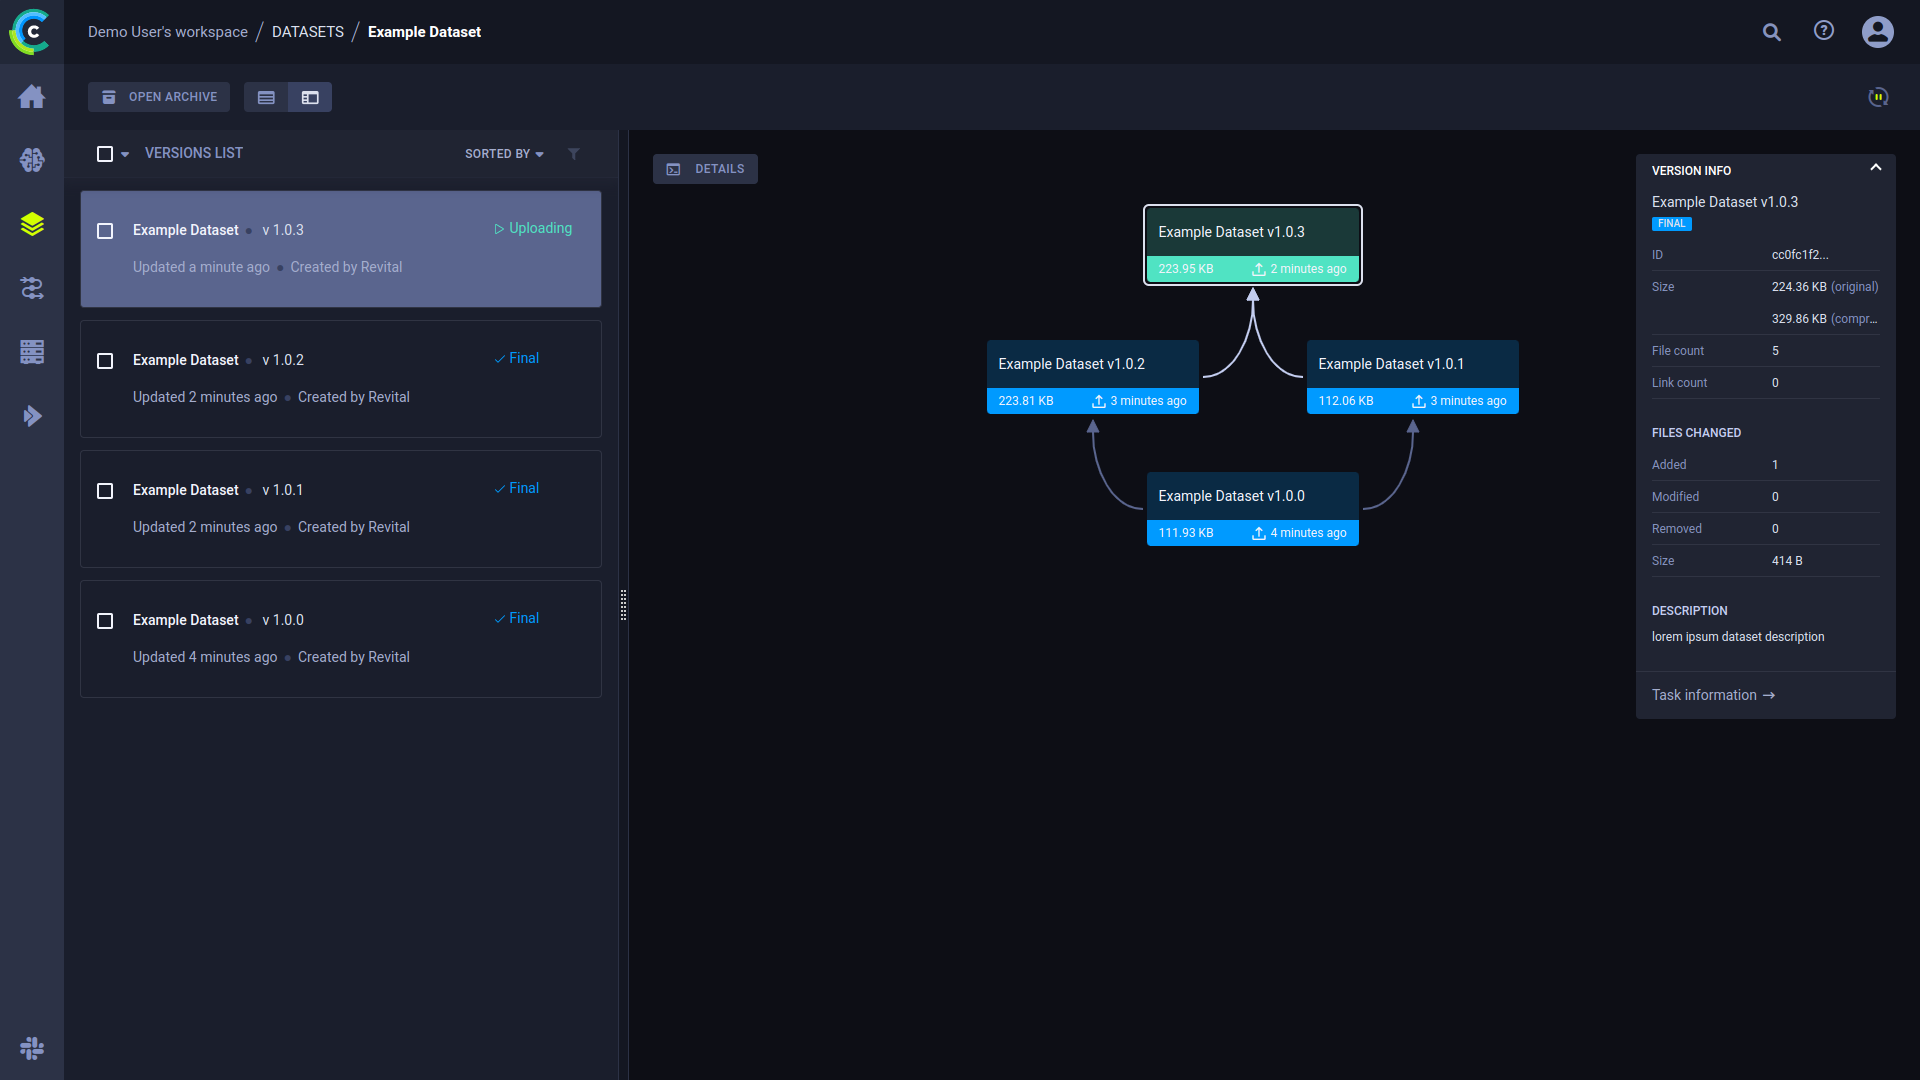Viewport: 1920px width, 1080px height.
Task: Toggle the select-all versions checkbox
Action: (105, 154)
